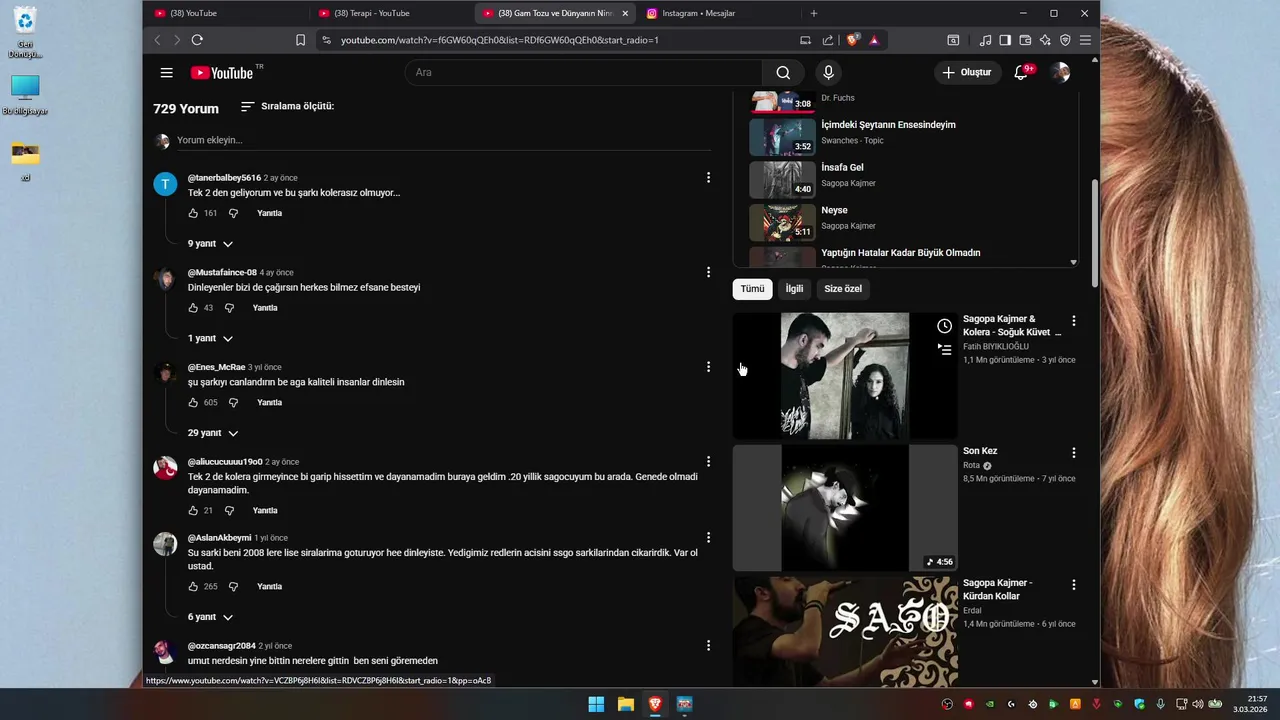
Task: Like the comment by @tanerbalbey5616
Action: (193, 213)
